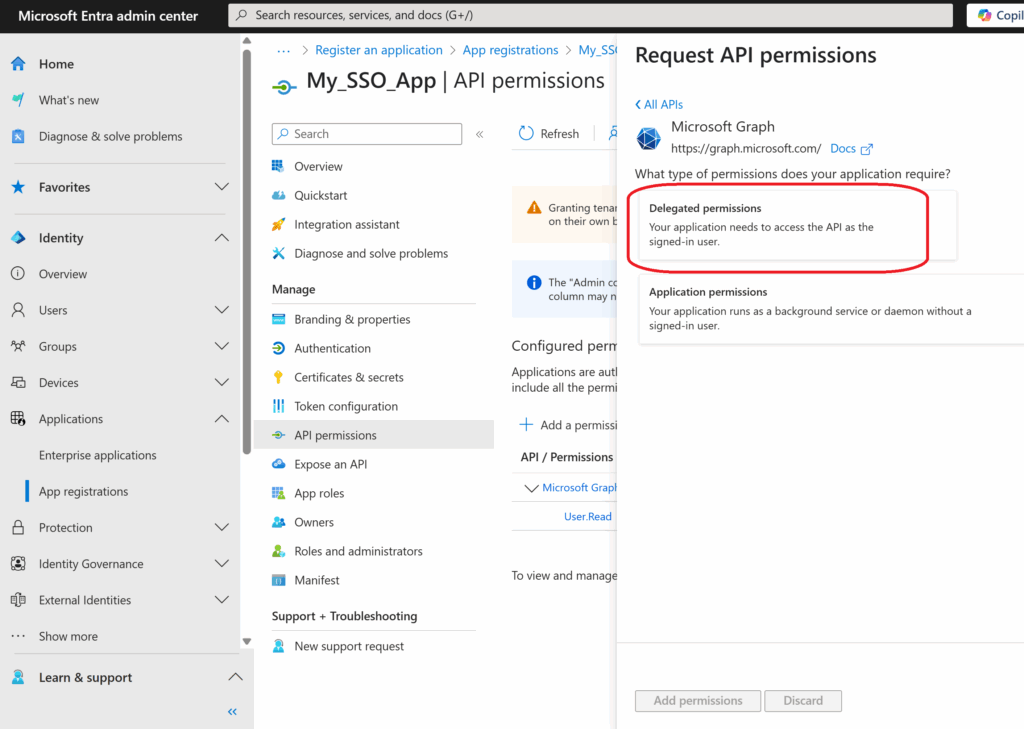Expand the Groups section chevron

(222, 346)
